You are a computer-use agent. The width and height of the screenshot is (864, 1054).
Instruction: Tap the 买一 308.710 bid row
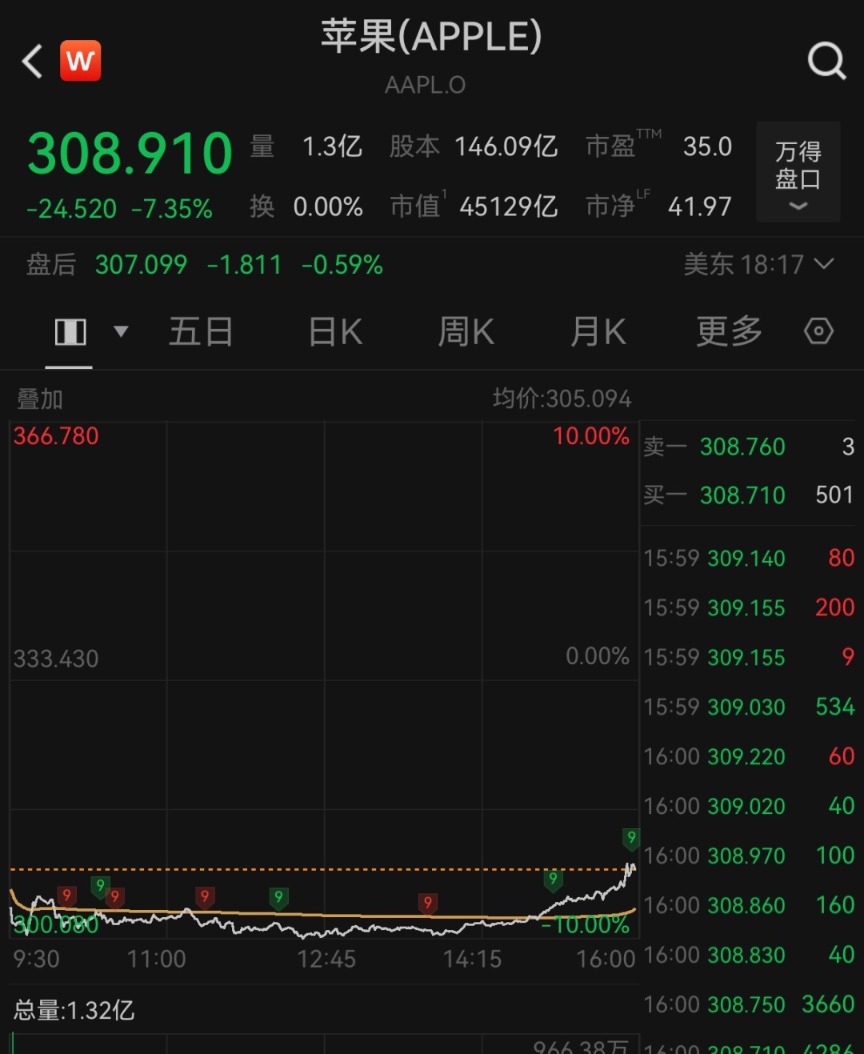pyautogui.click(x=749, y=495)
